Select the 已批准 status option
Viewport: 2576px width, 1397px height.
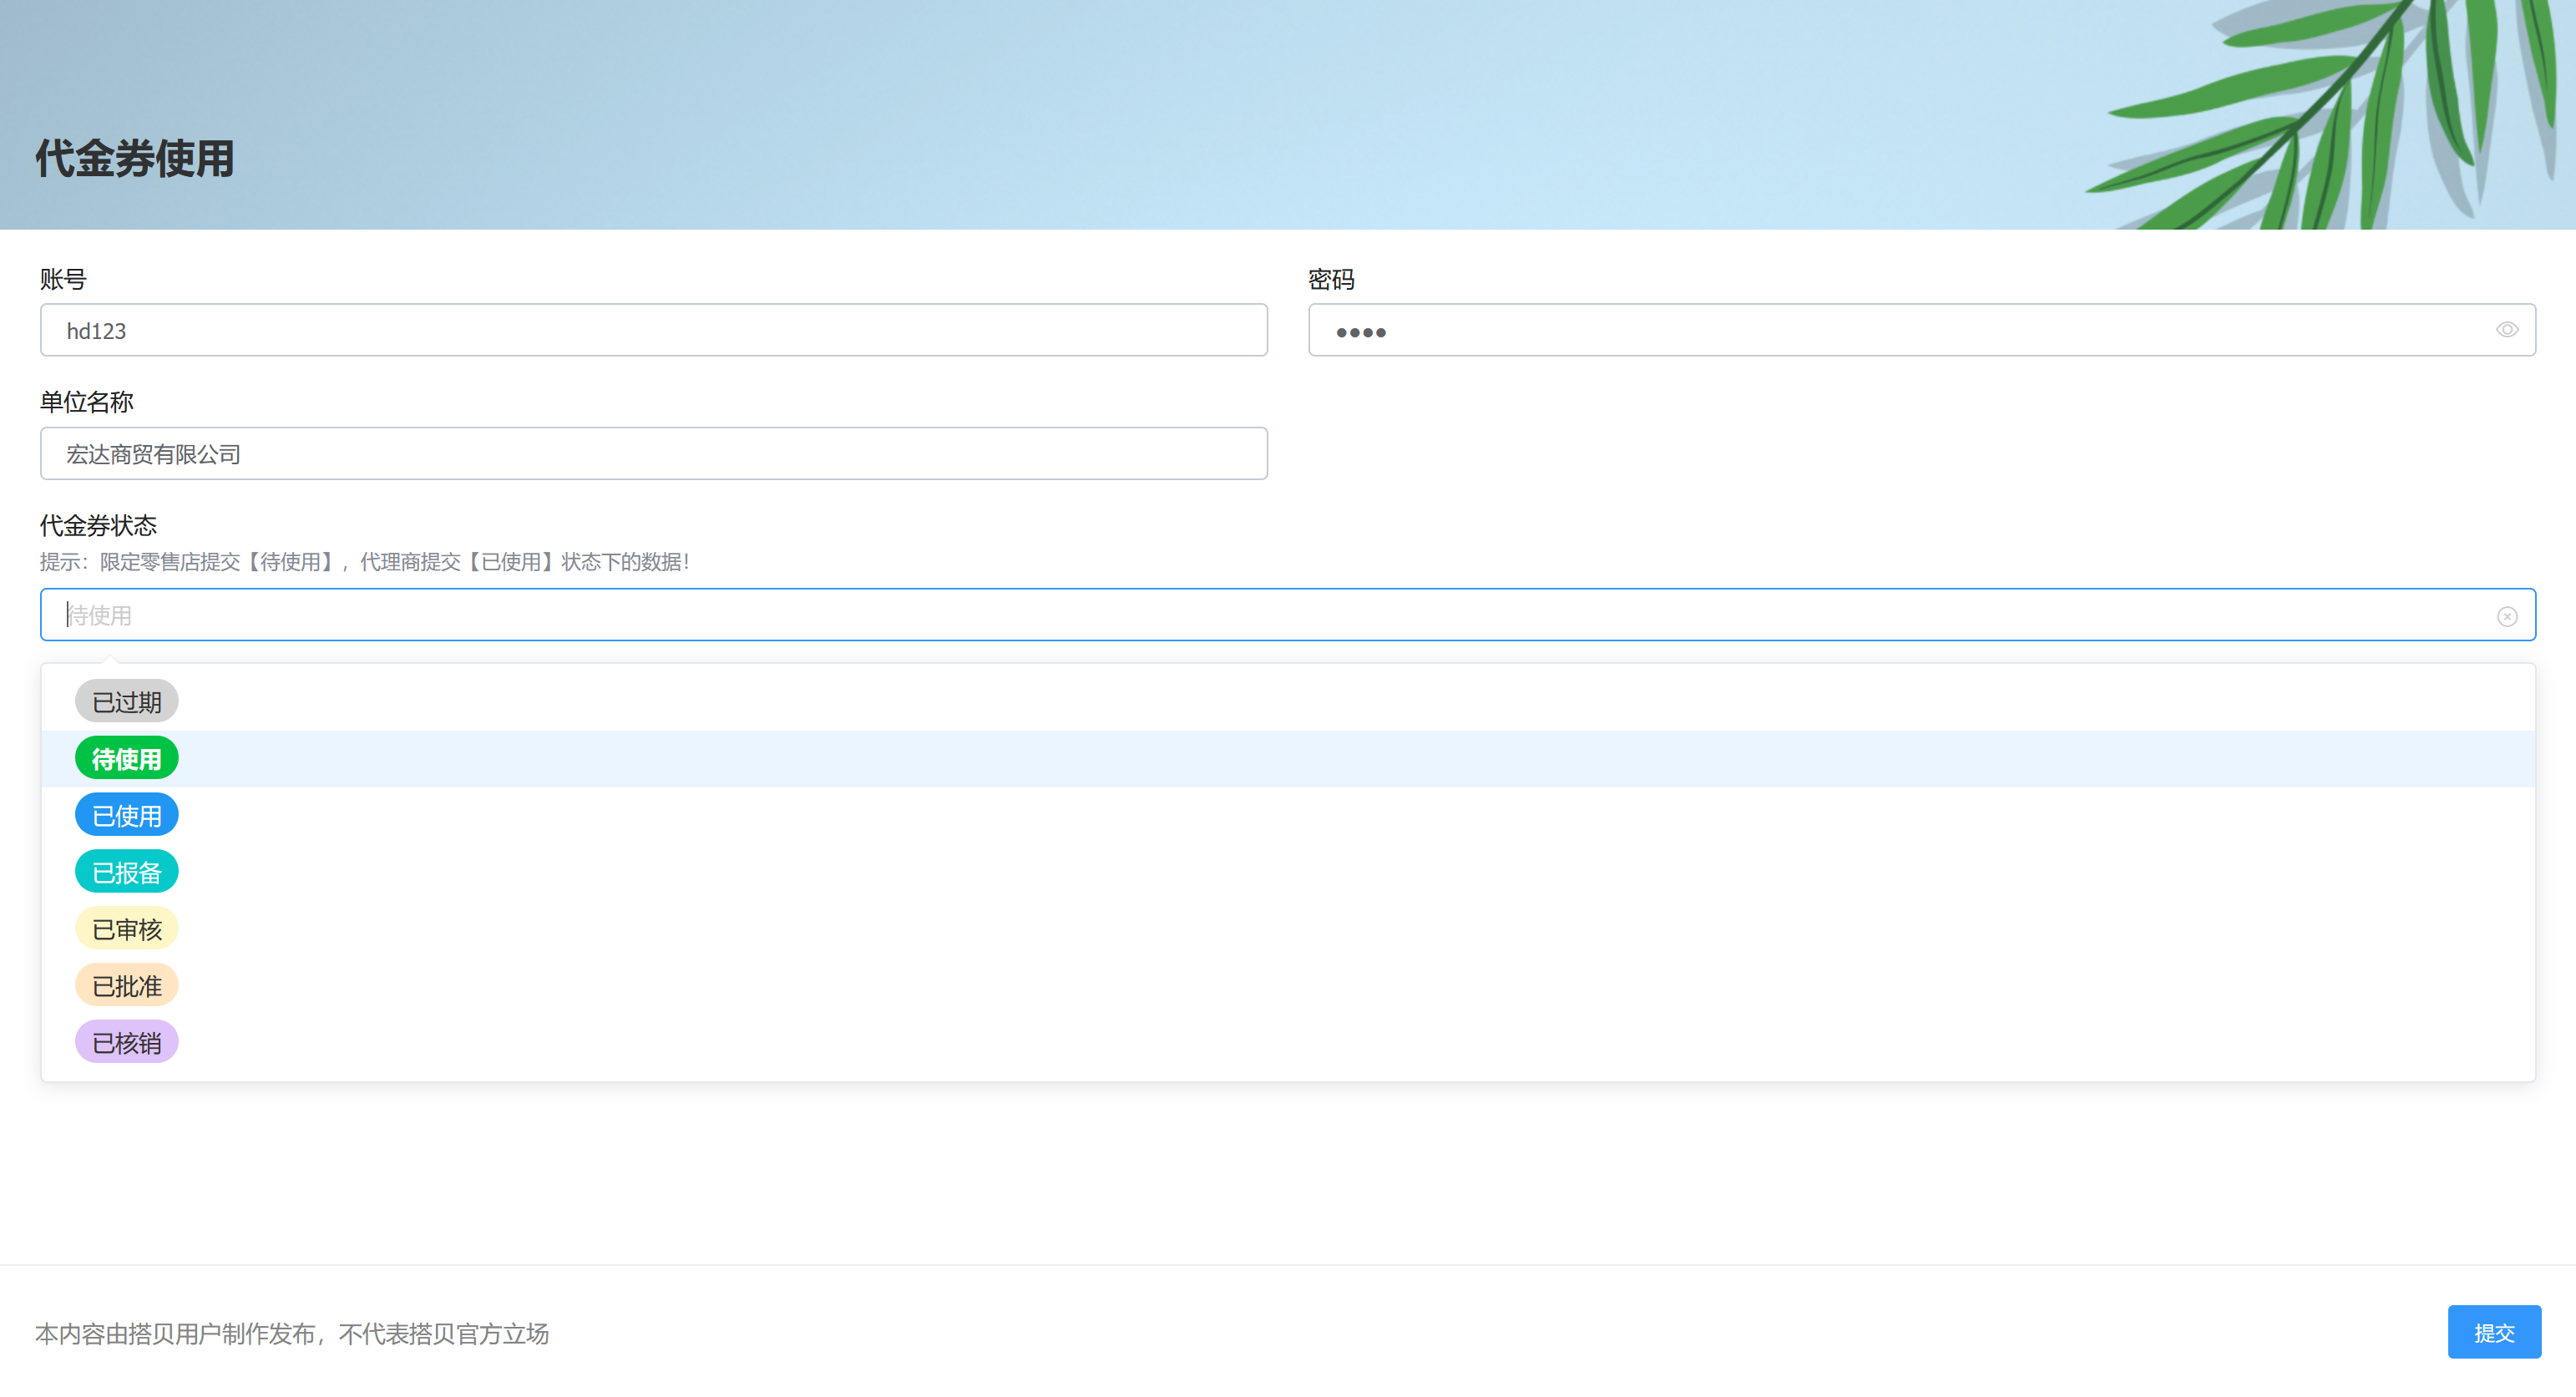point(126,986)
